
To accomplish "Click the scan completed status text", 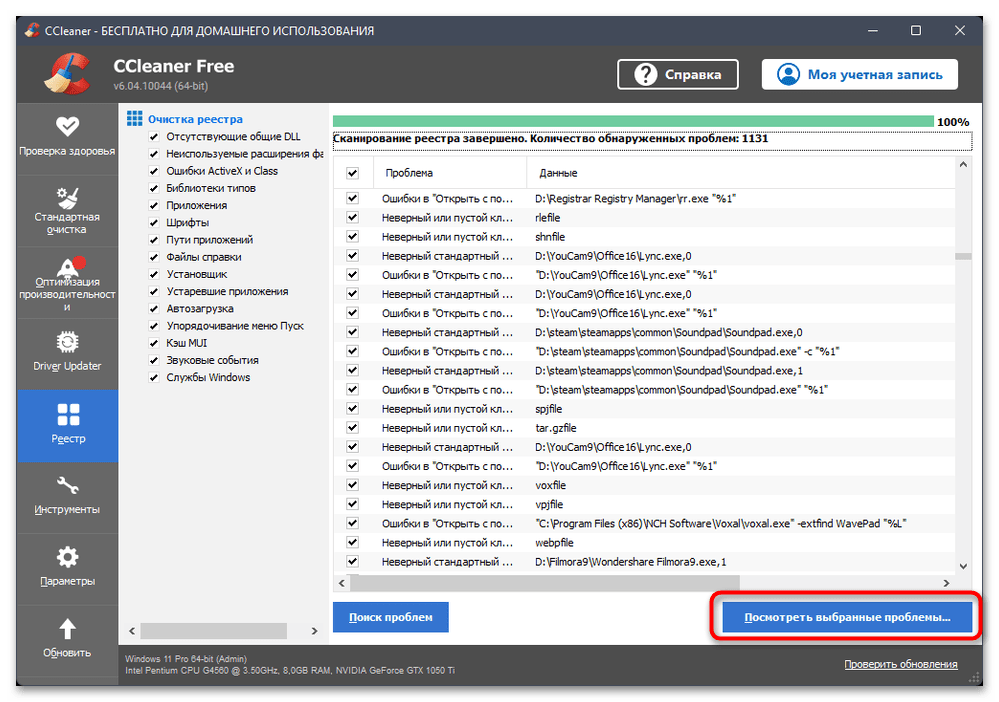I will click(x=550, y=138).
